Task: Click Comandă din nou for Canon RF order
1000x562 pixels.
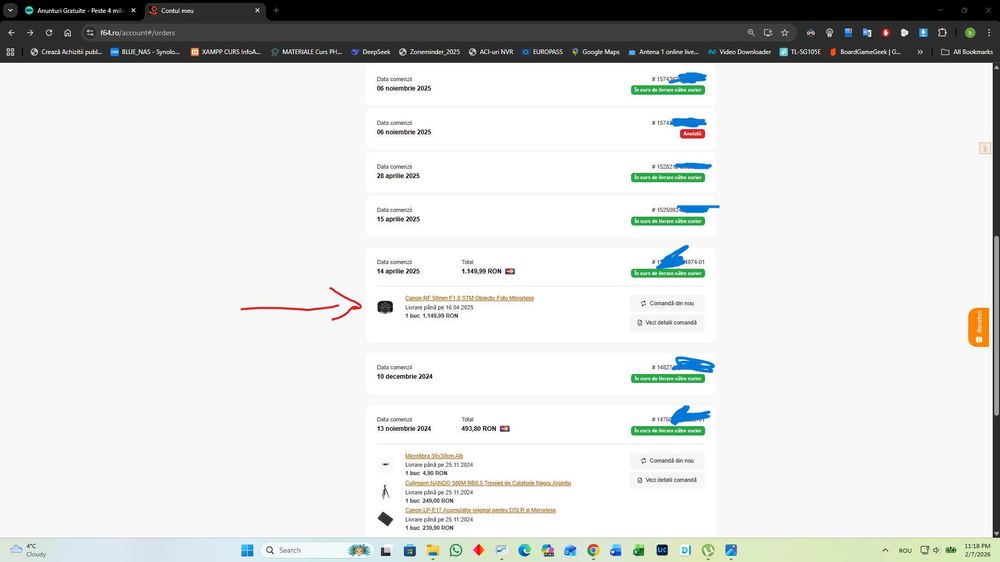Action: pos(667,304)
